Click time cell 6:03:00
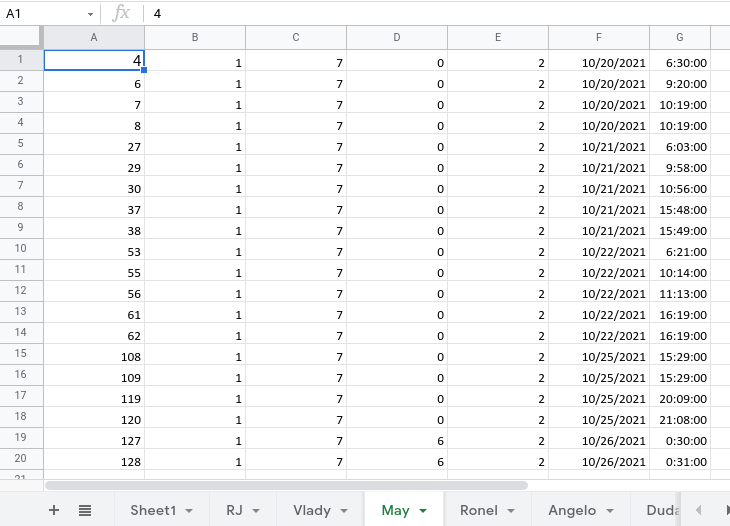Image resolution: width=730 pixels, height=526 pixels. pos(680,144)
